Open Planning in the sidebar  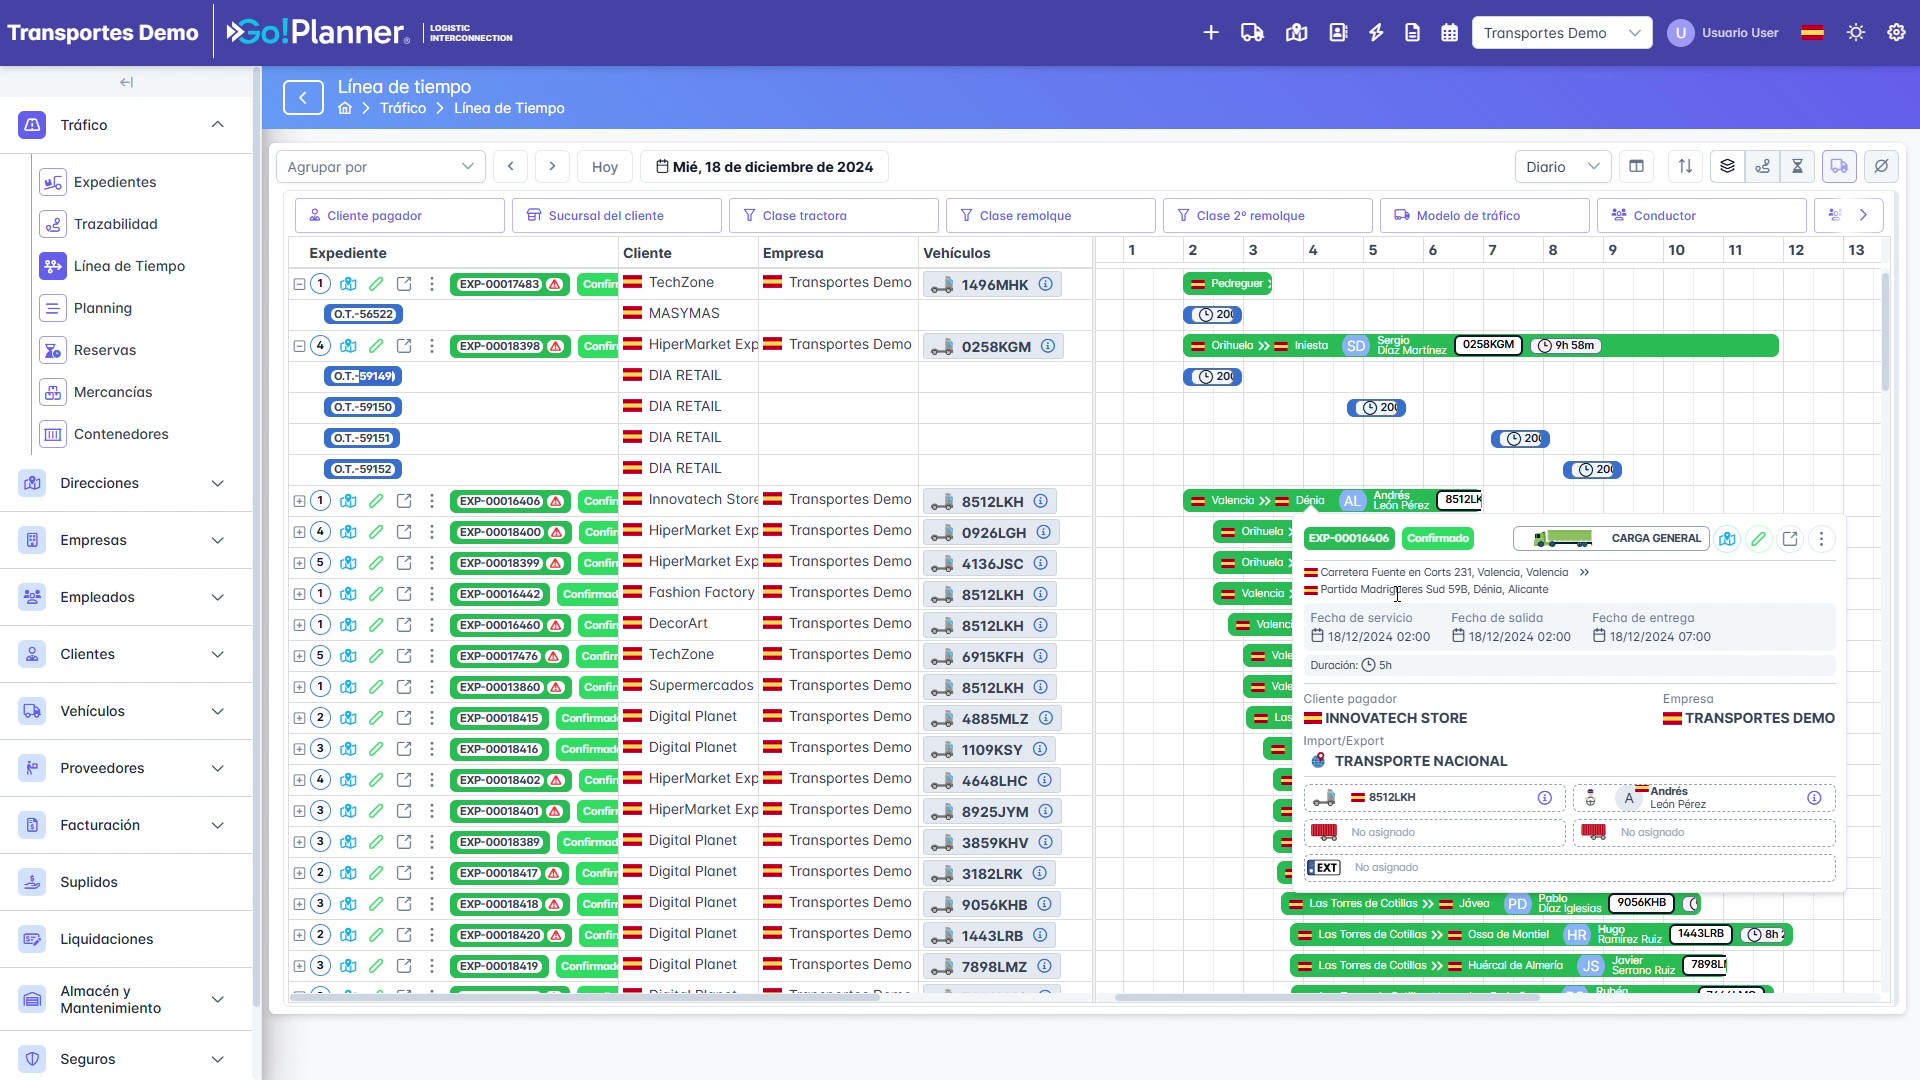[x=103, y=308]
